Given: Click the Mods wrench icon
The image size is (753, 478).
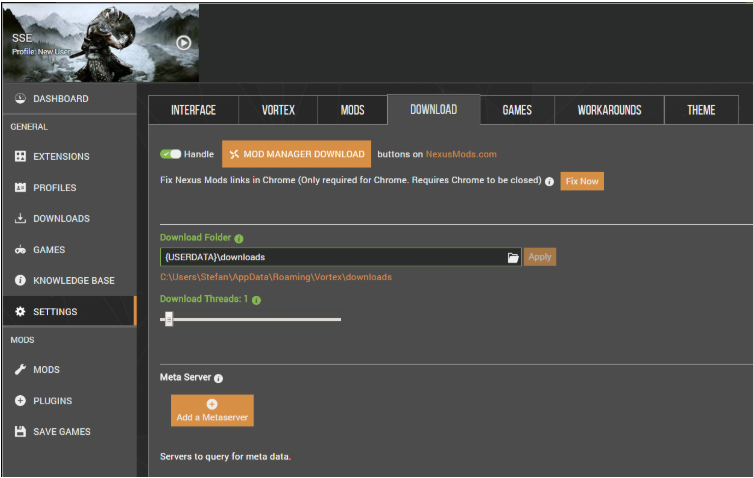Looking at the screenshot, I should click(20, 369).
